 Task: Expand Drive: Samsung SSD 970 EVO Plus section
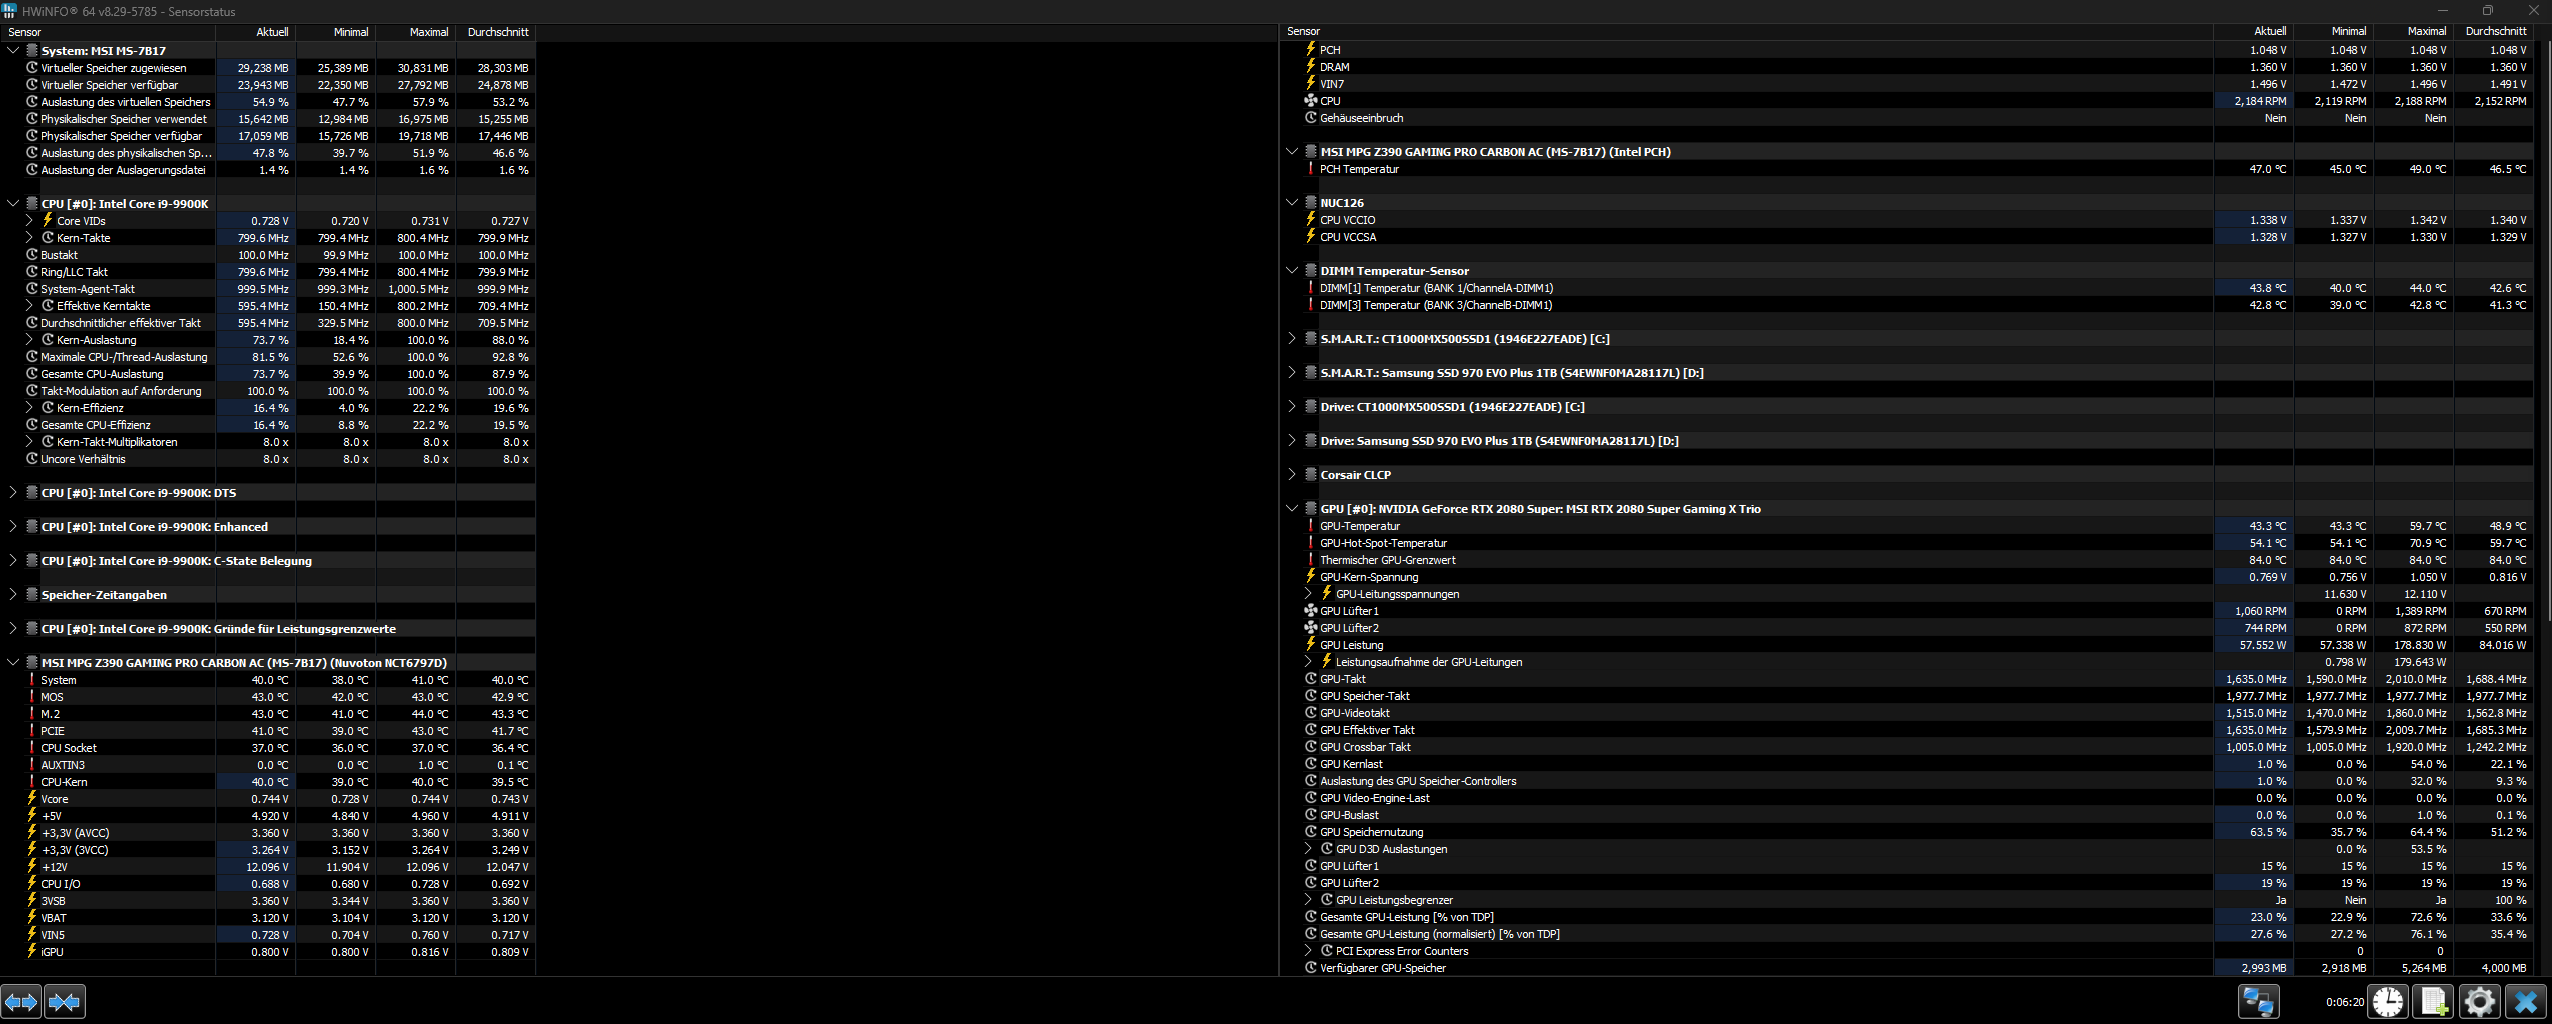(x=1292, y=440)
